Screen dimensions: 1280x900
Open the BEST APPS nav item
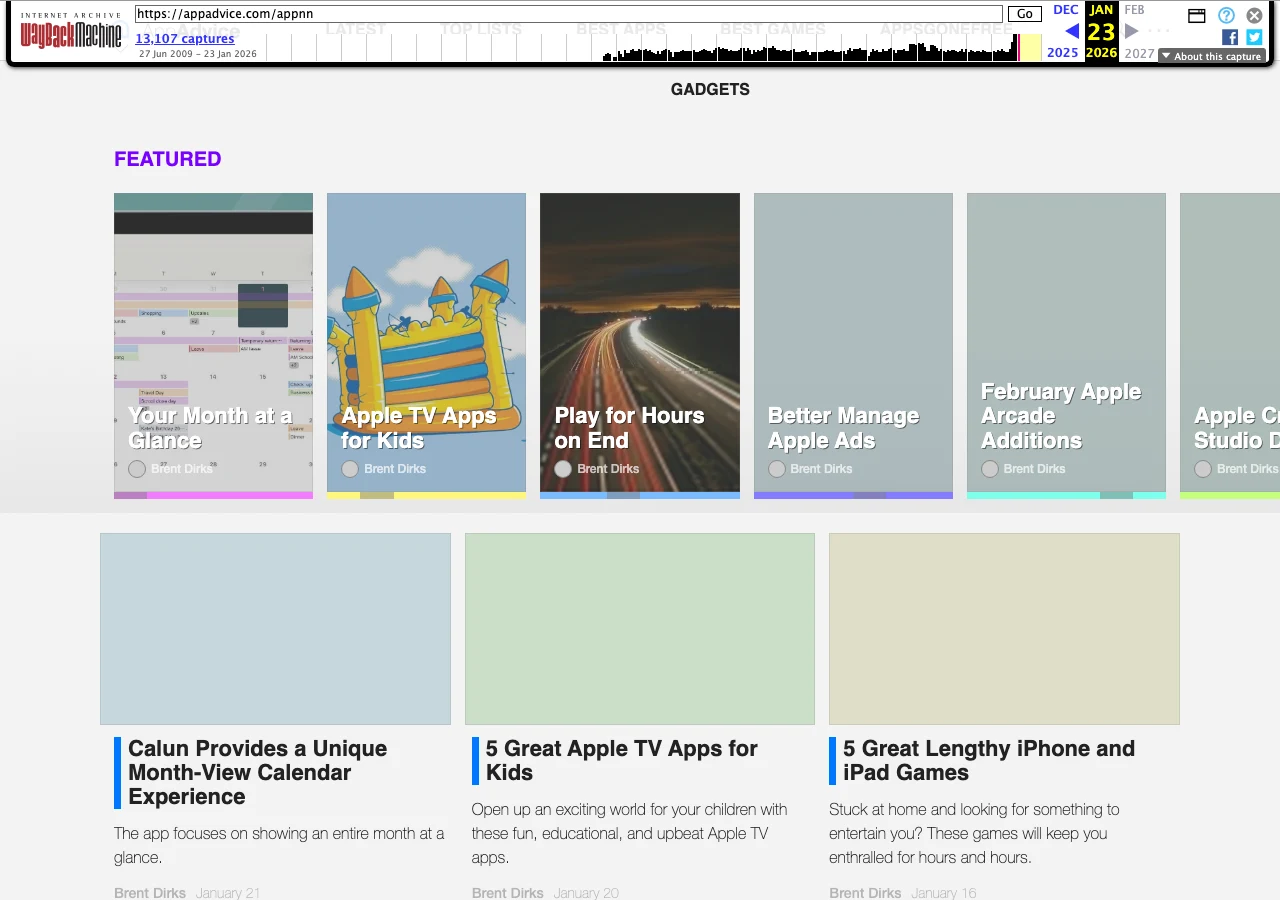[x=621, y=29]
